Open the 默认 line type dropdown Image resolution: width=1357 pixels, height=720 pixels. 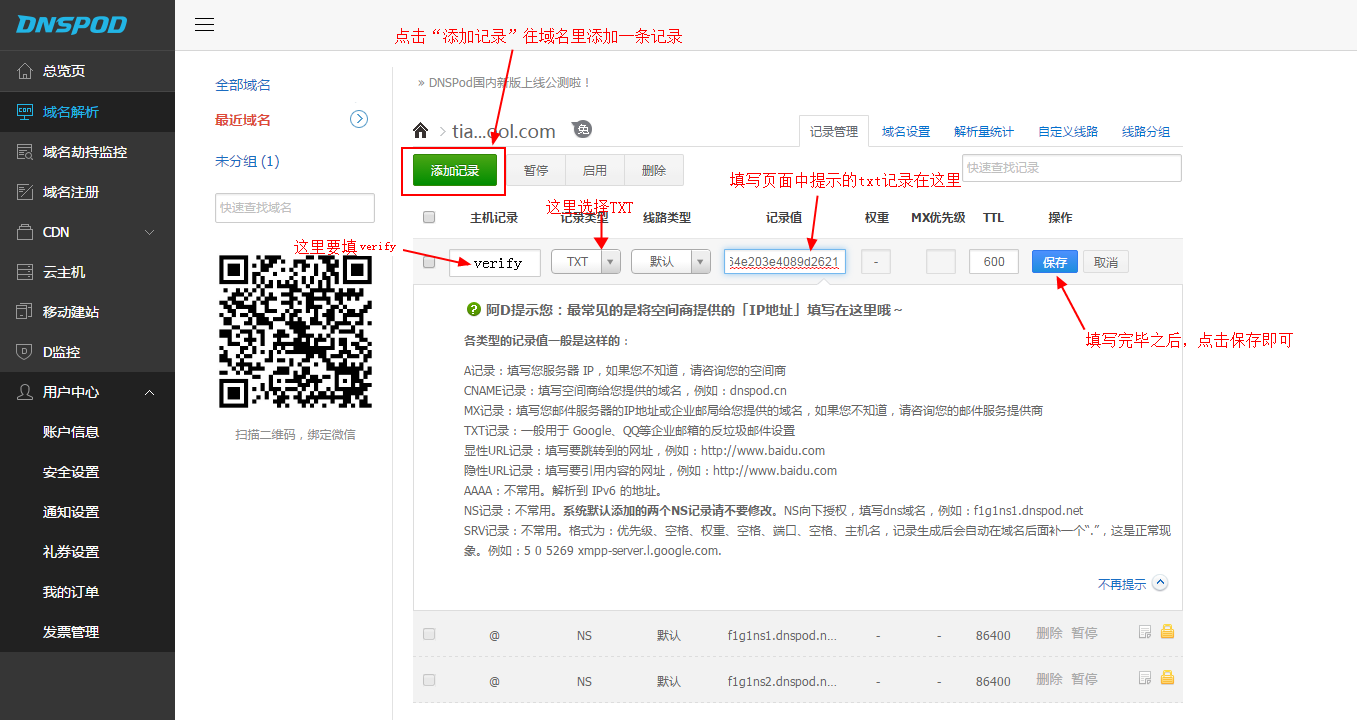point(671,262)
